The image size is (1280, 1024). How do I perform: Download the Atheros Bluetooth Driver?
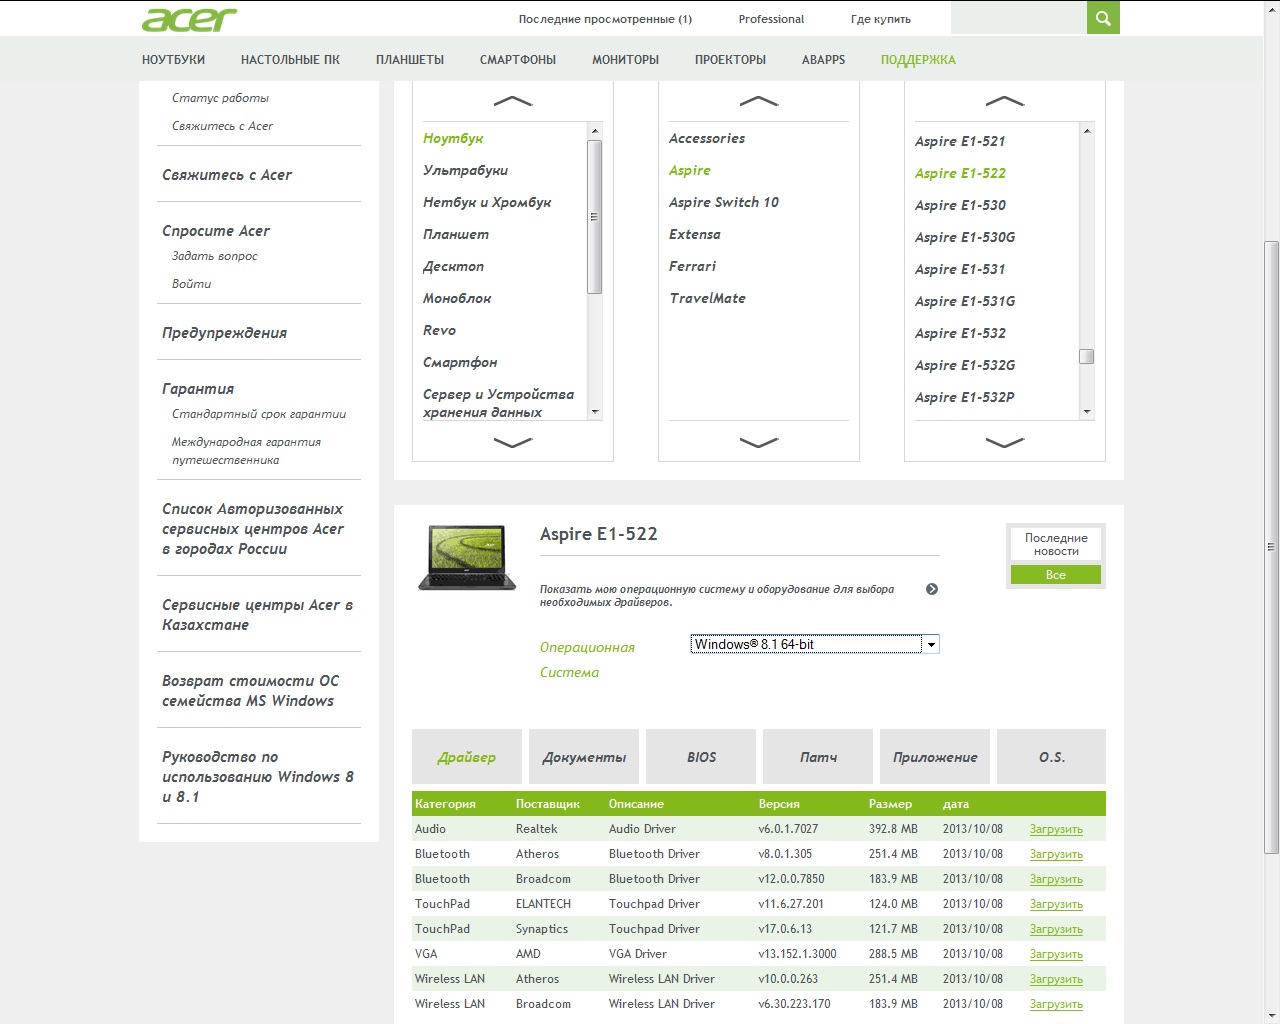click(x=1056, y=854)
